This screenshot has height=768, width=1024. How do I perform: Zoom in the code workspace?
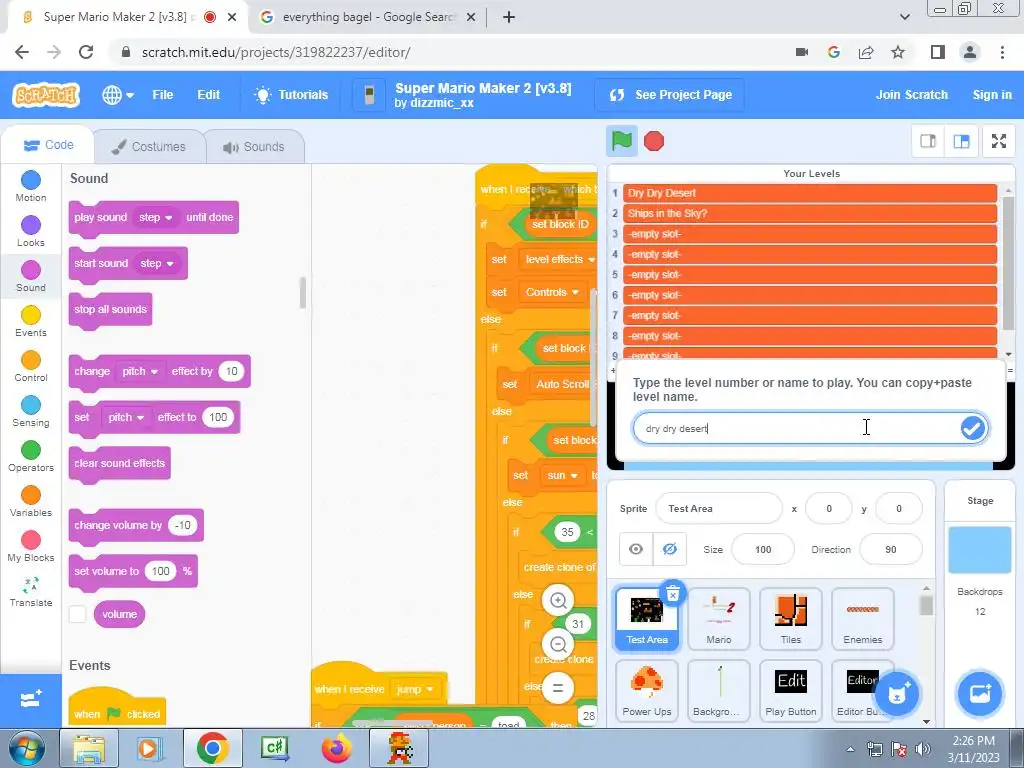click(558, 600)
